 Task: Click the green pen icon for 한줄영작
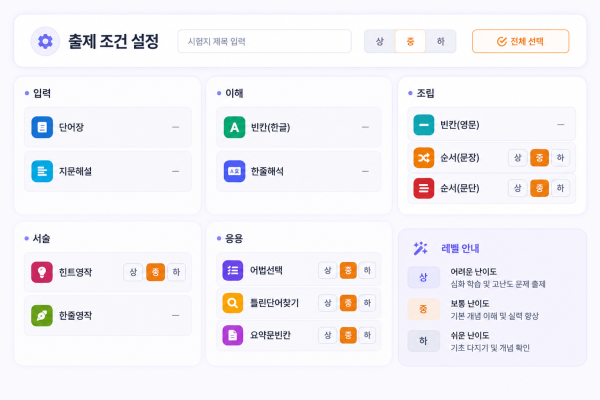pos(42,315)
